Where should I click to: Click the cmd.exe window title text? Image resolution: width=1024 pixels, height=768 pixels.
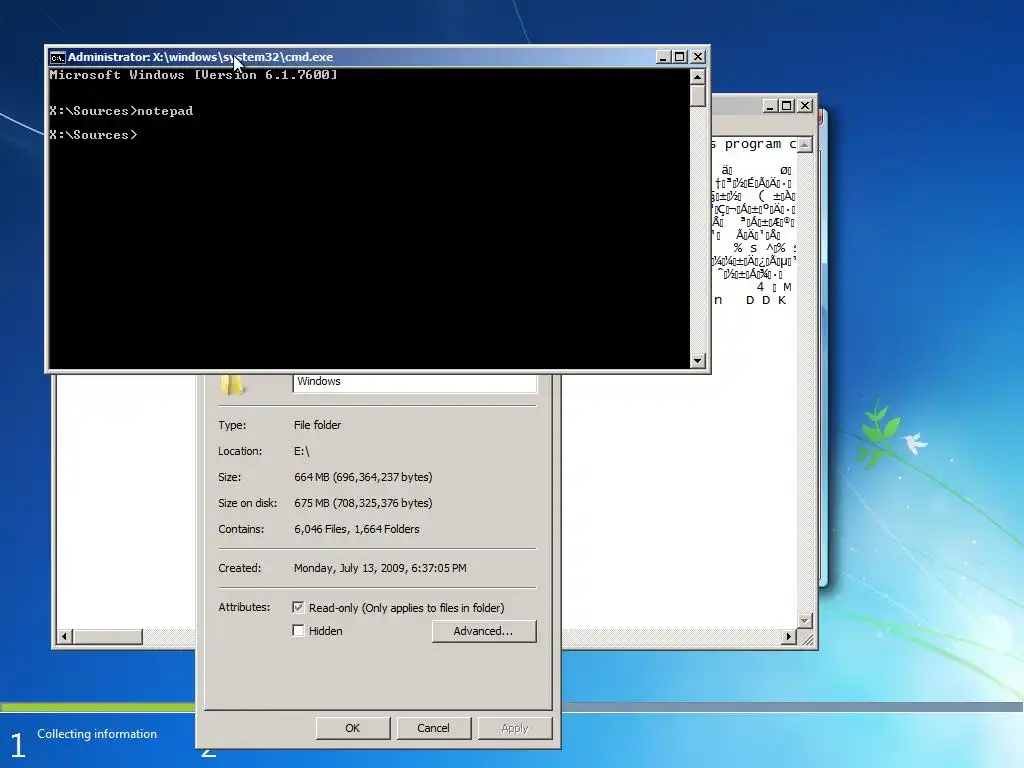point(200,57)
